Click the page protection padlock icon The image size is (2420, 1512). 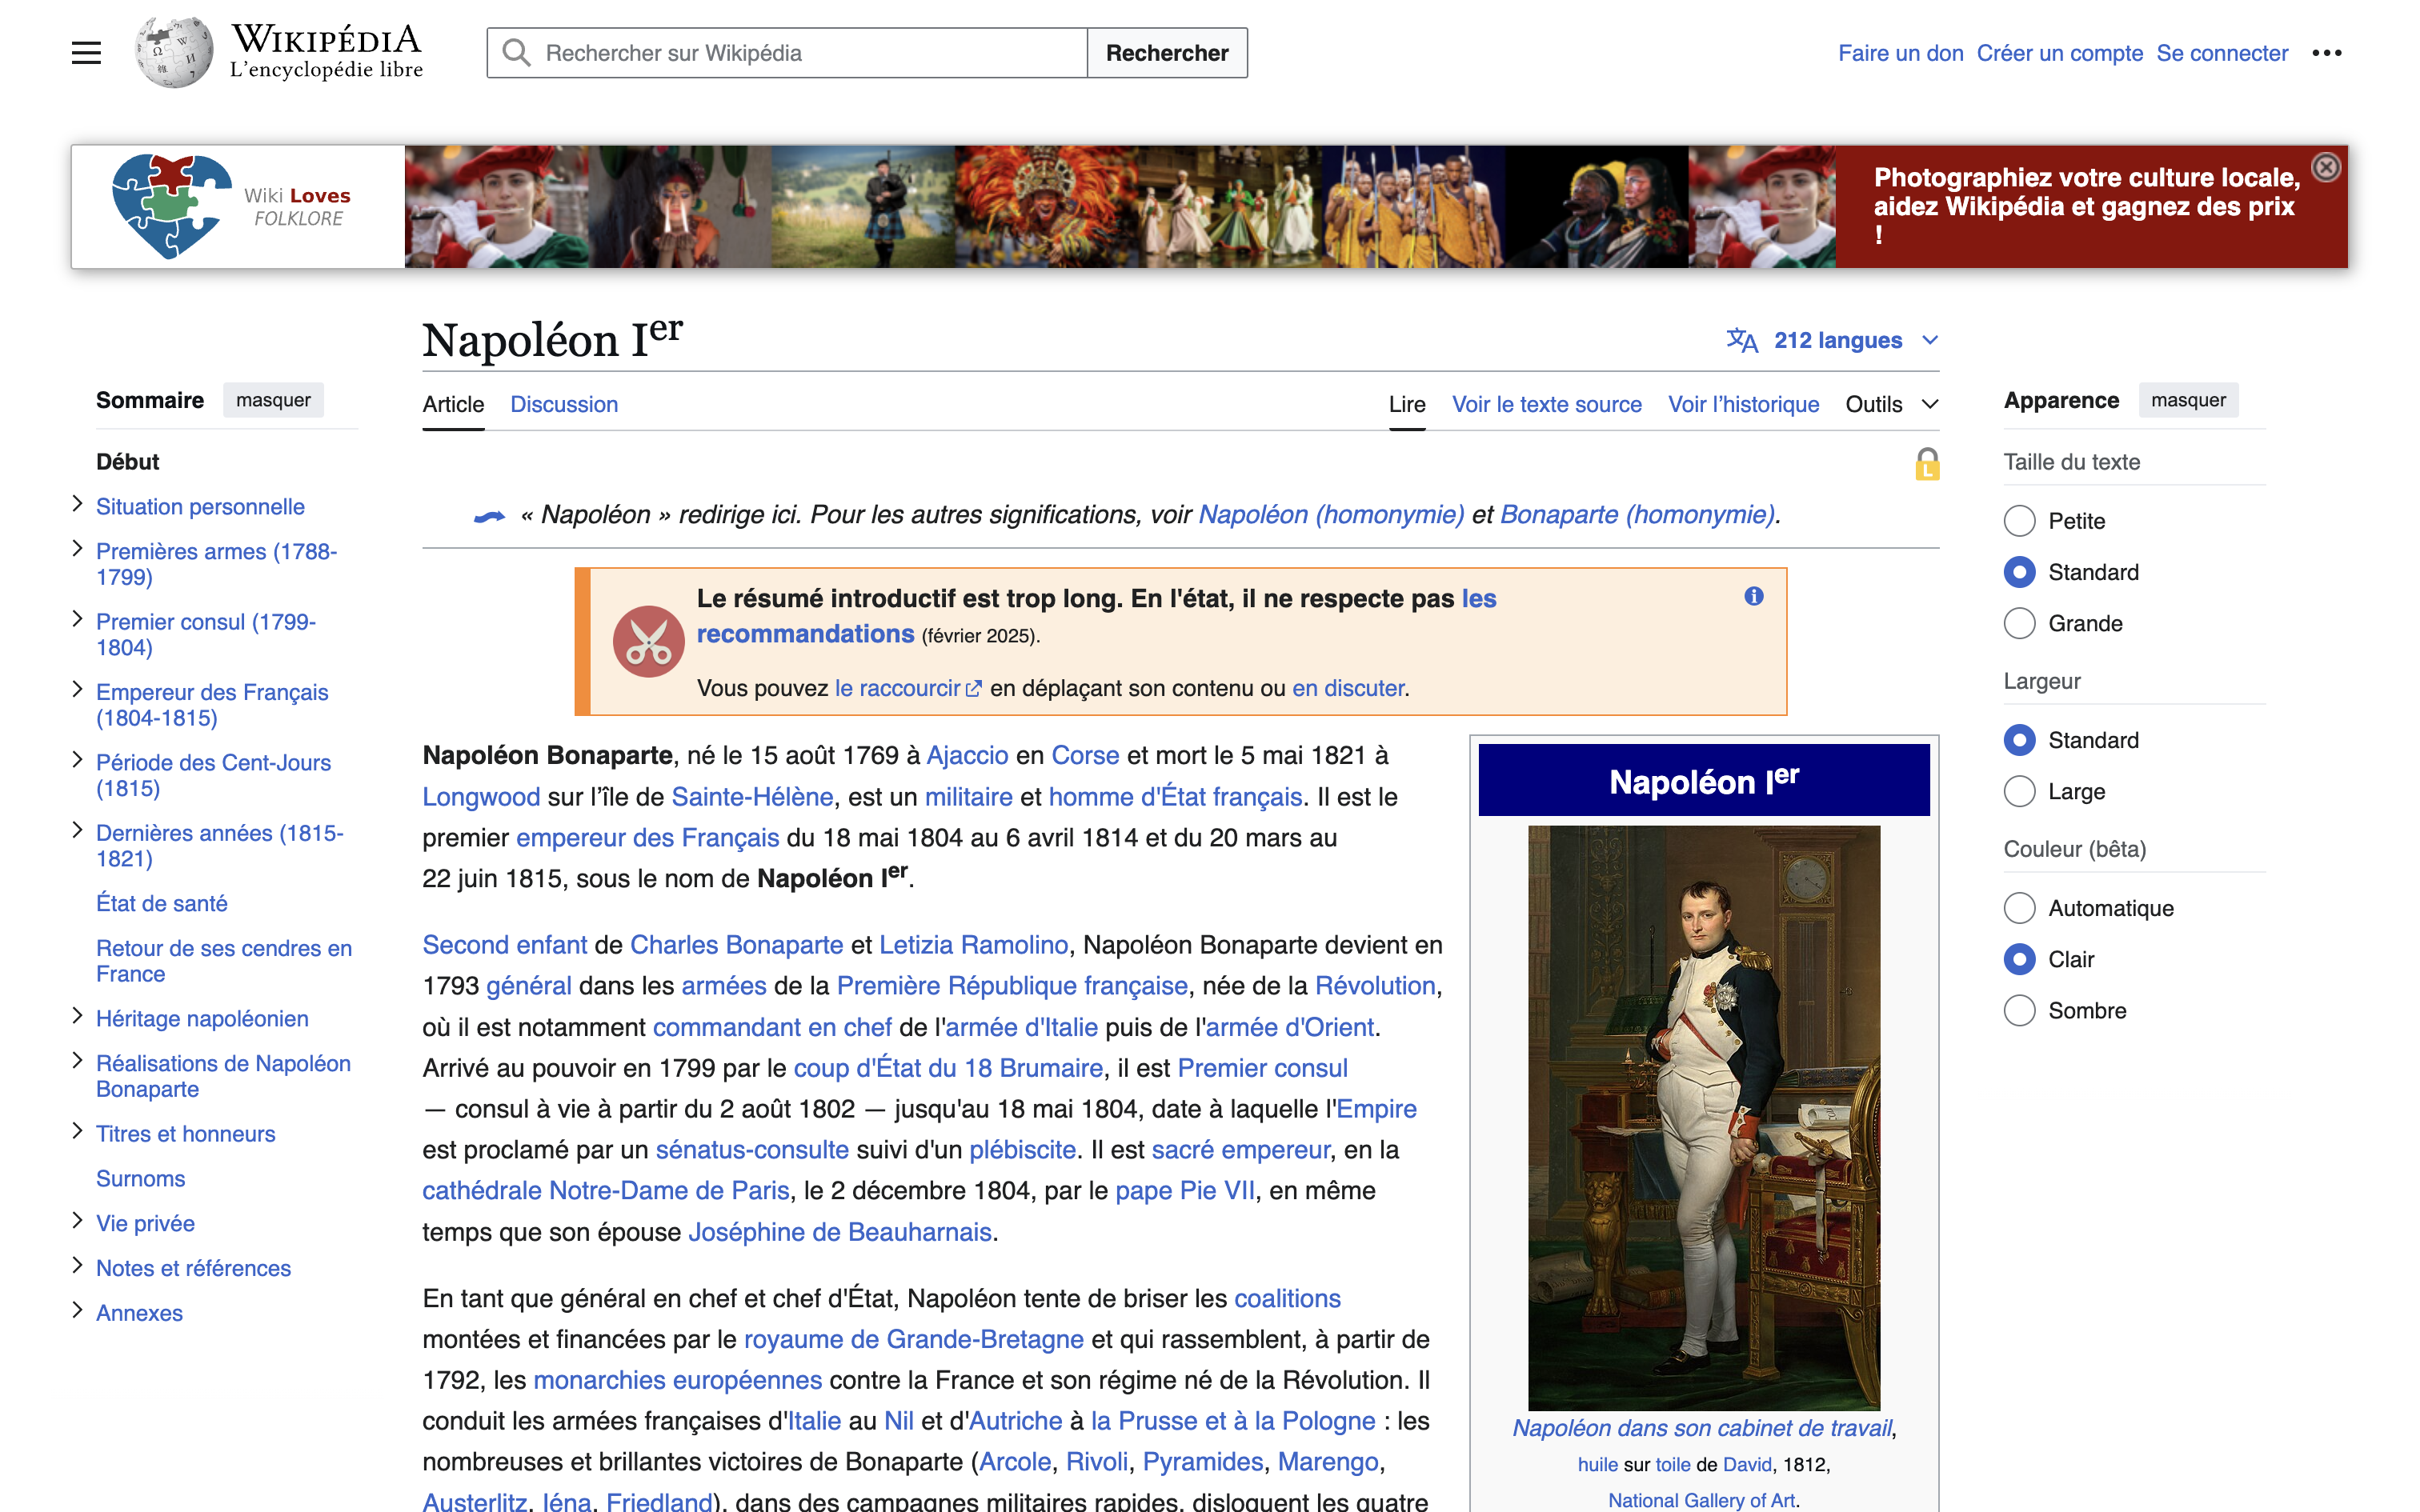pyautogui.click(x=1926, y=464)
